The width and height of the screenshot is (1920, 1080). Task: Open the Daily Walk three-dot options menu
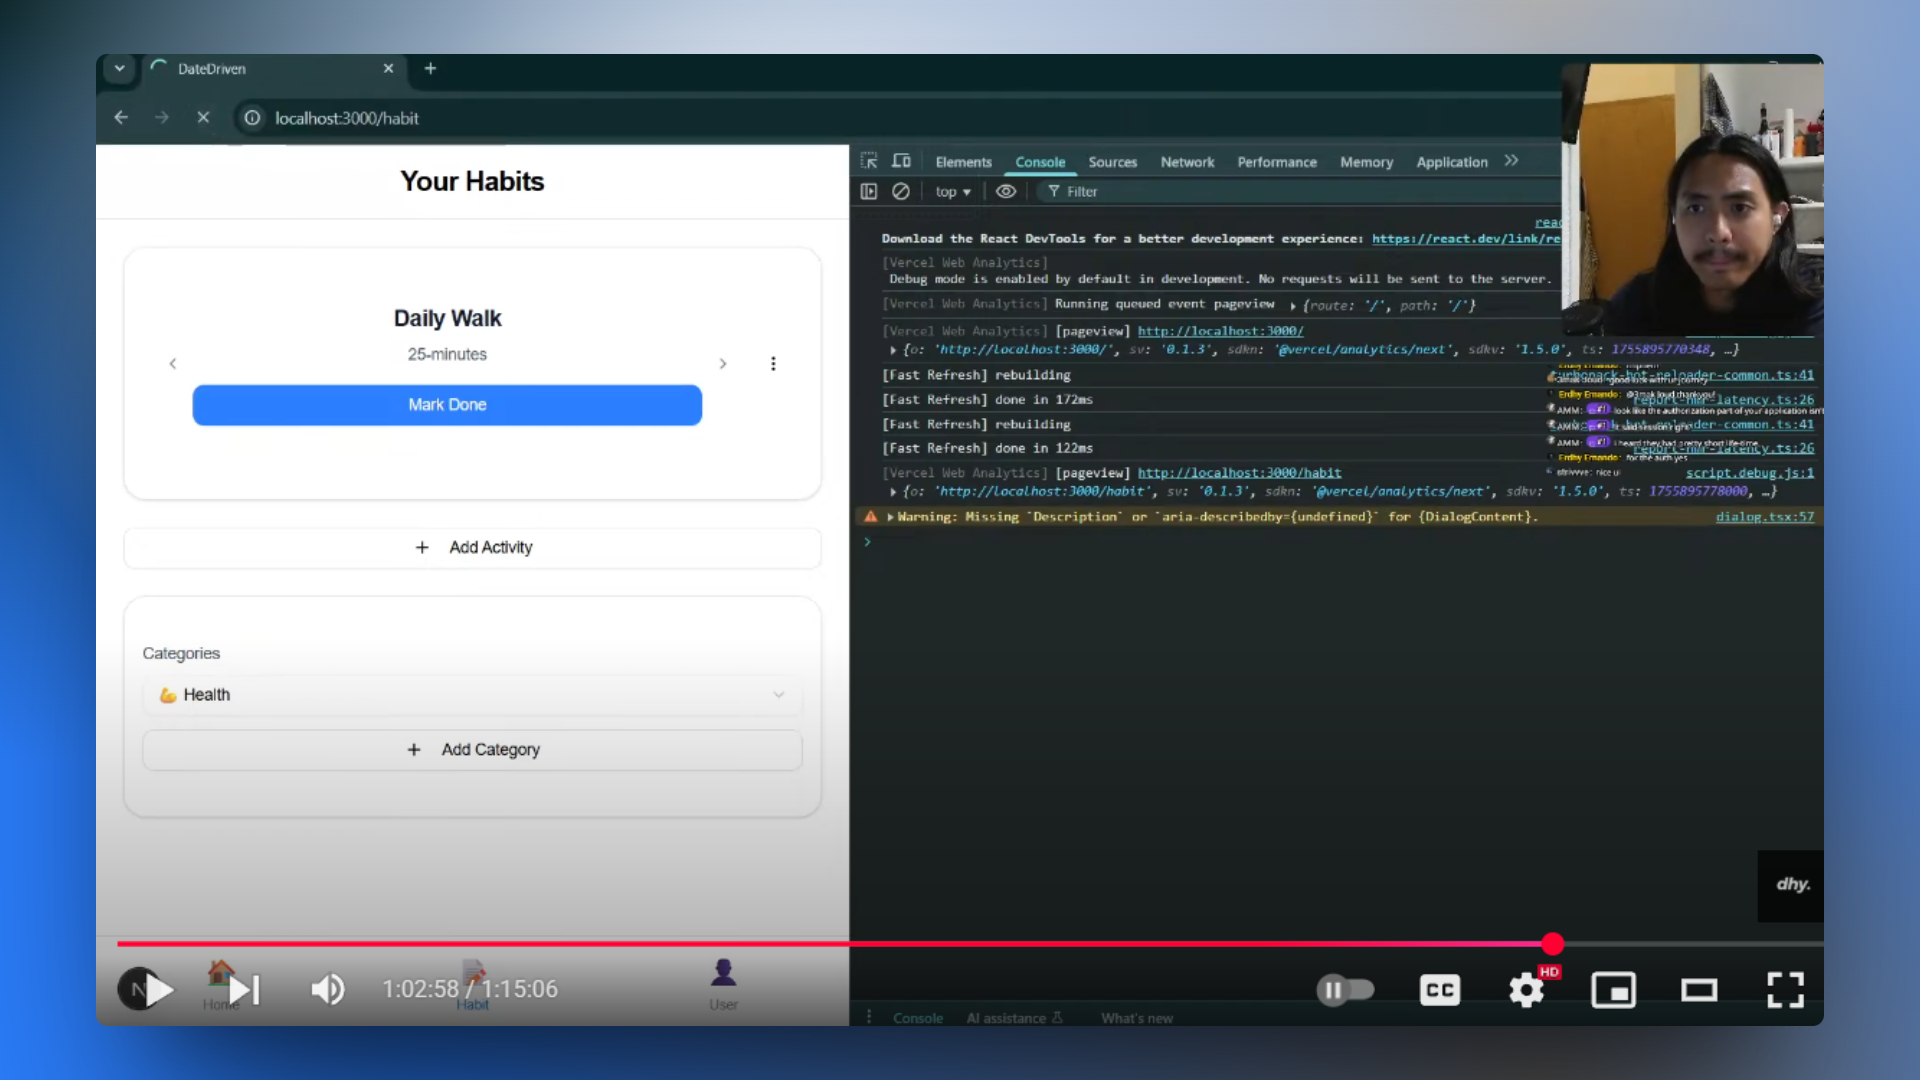773,364
